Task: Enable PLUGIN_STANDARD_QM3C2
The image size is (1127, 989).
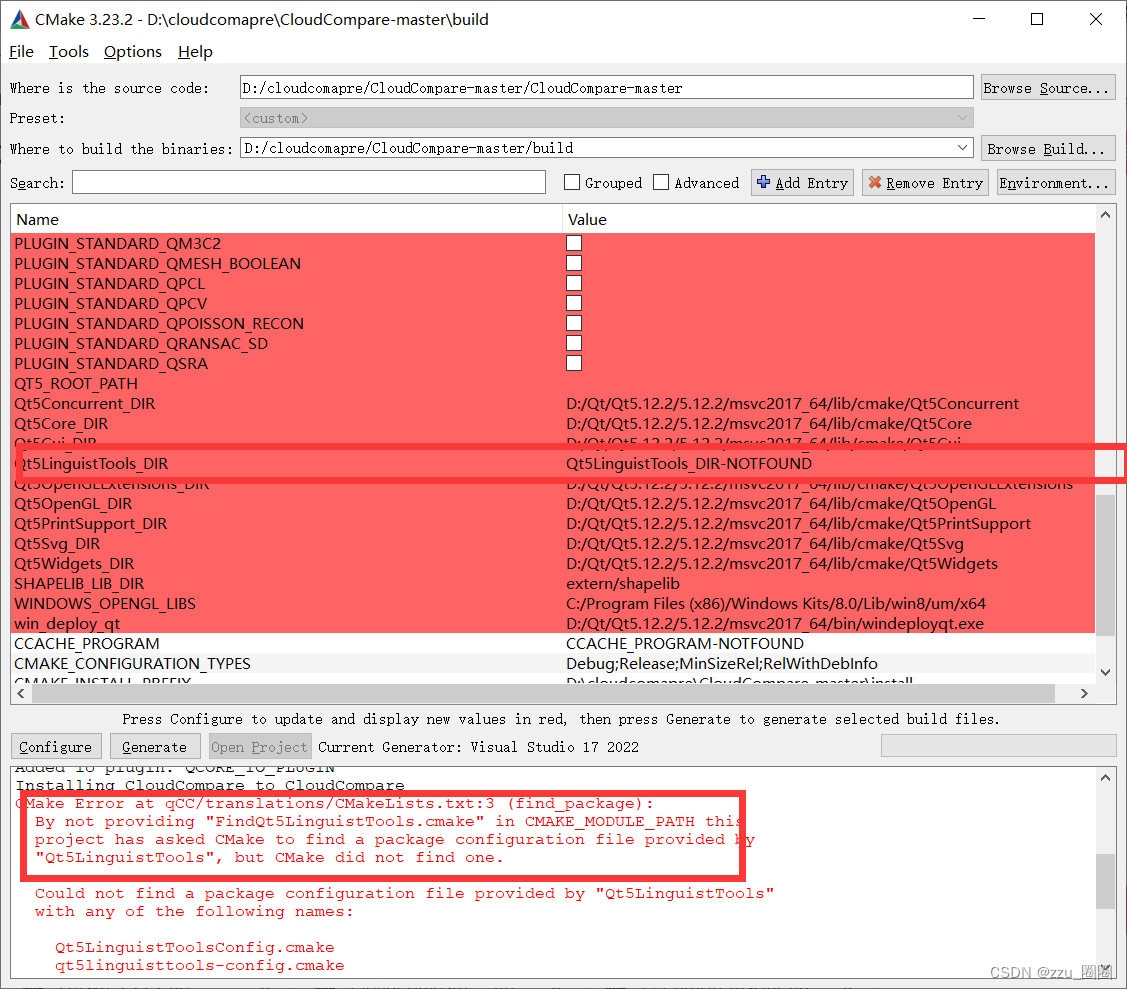Action: pyautogui.click(x=573, y=243)
